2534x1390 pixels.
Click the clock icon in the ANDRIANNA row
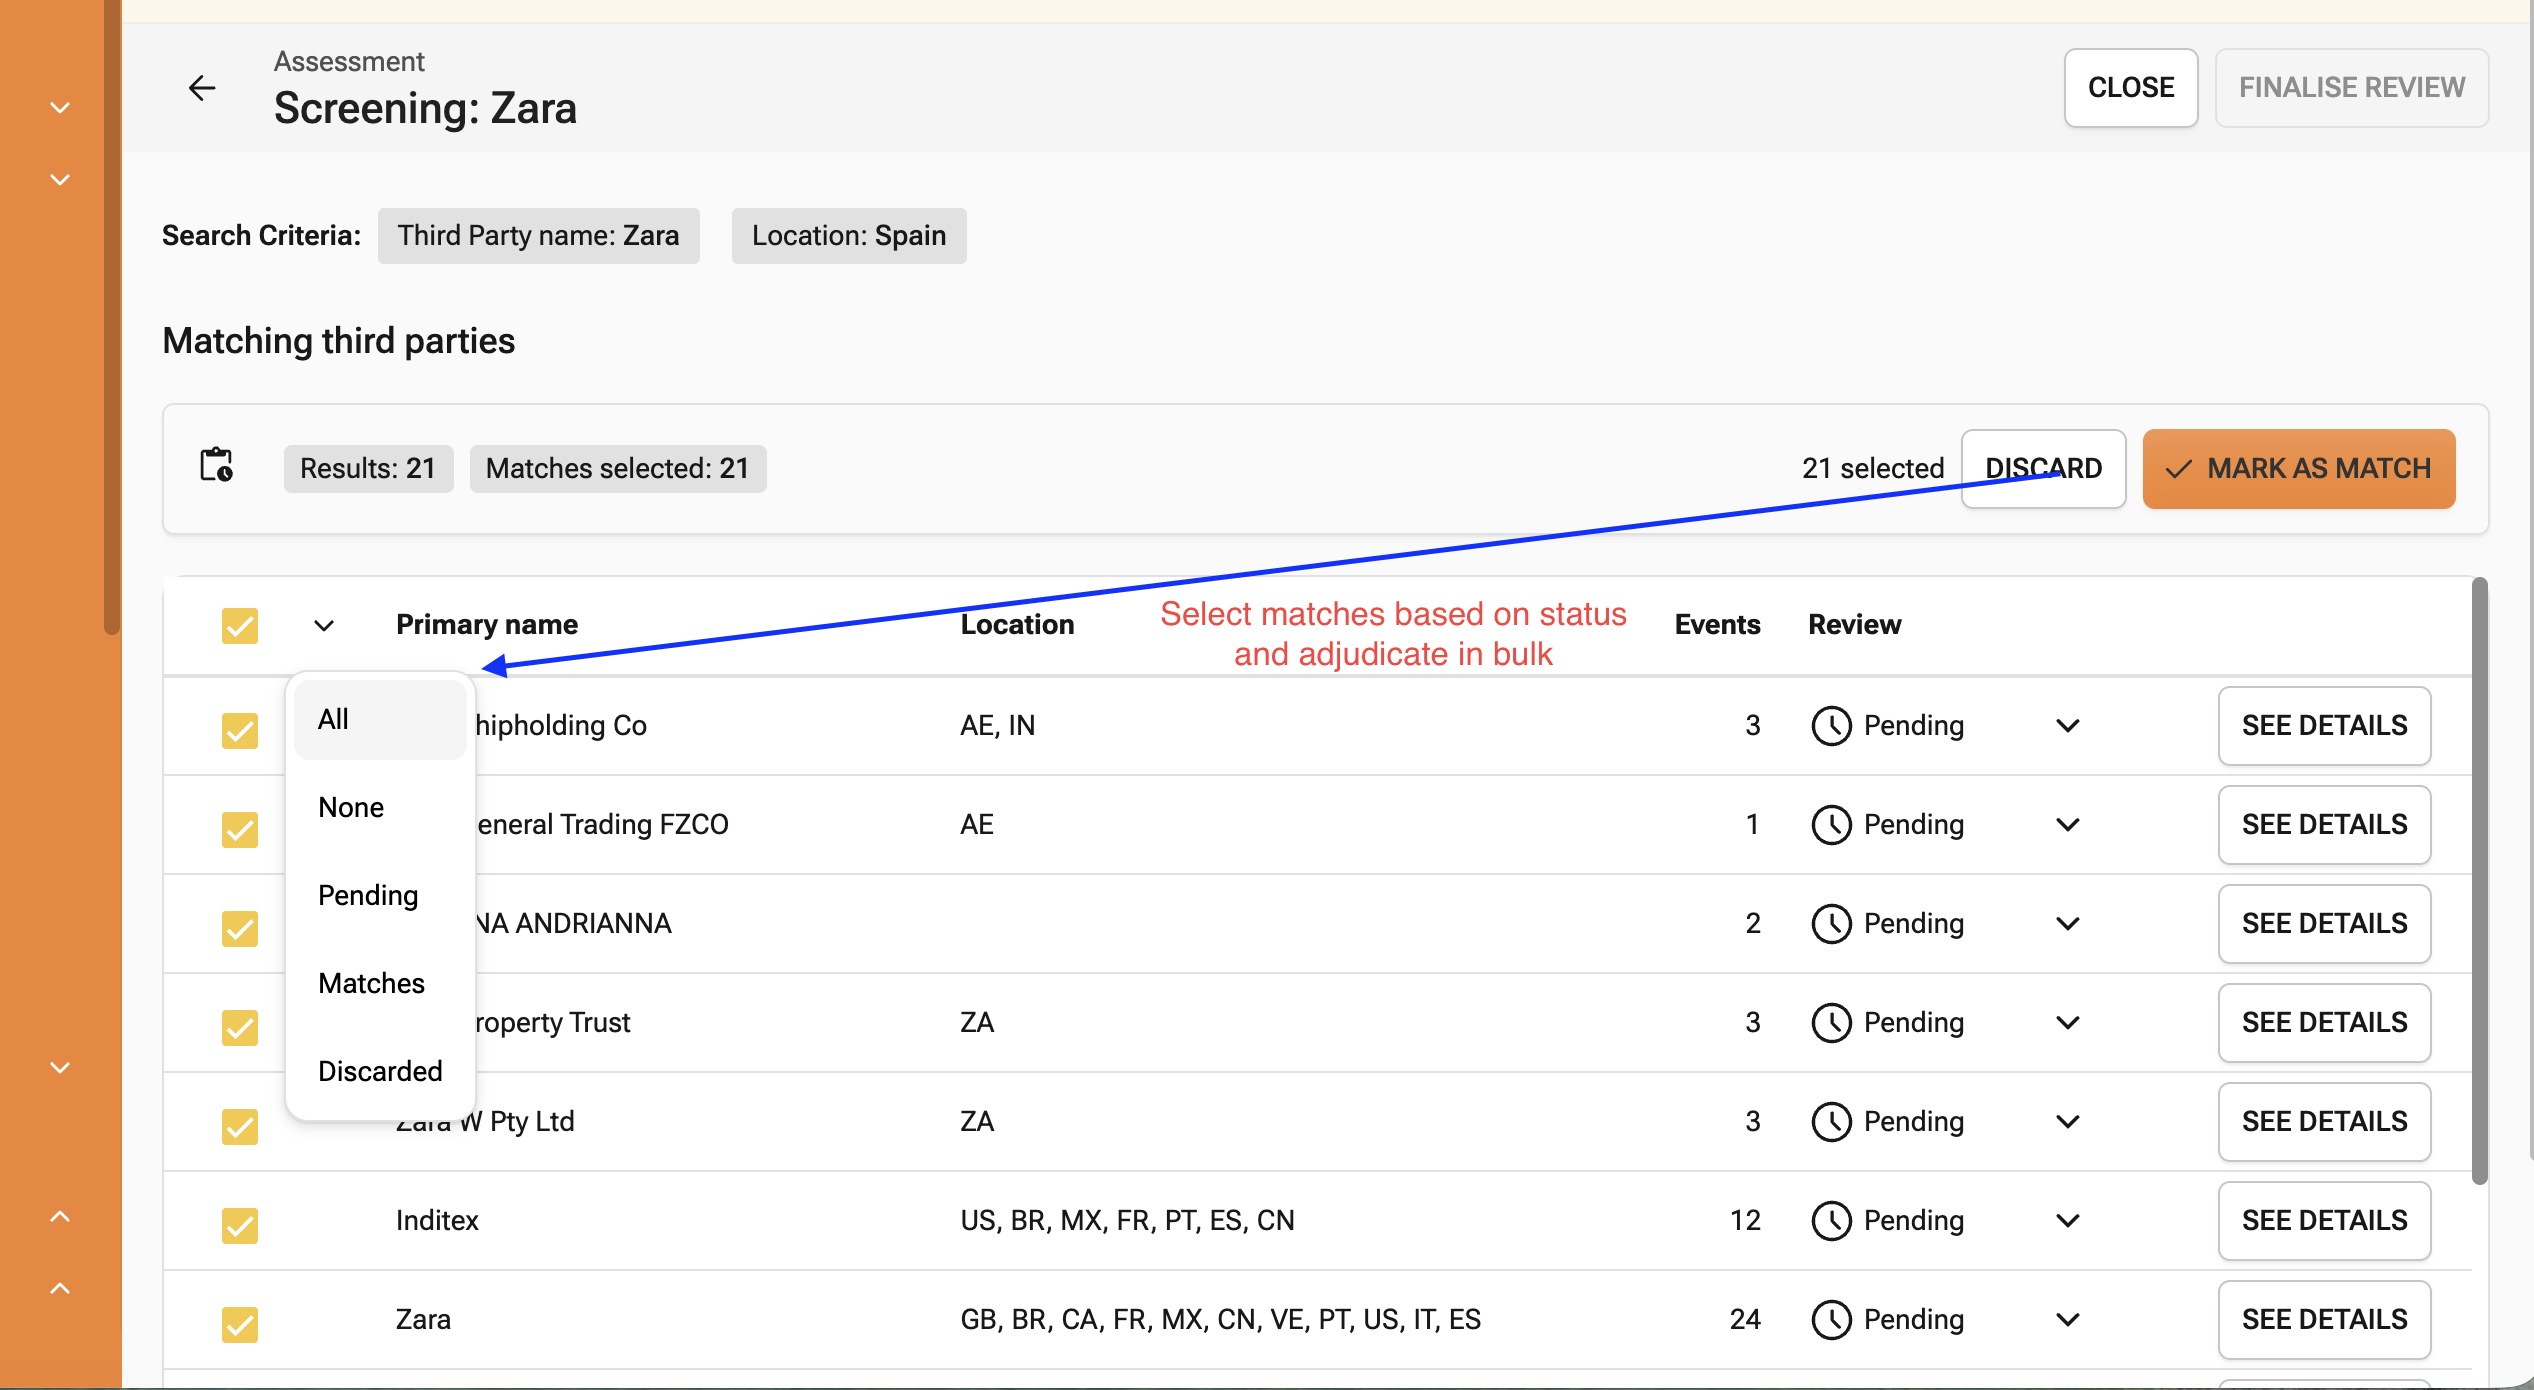pyautogui.click(x=1831, y=924)
